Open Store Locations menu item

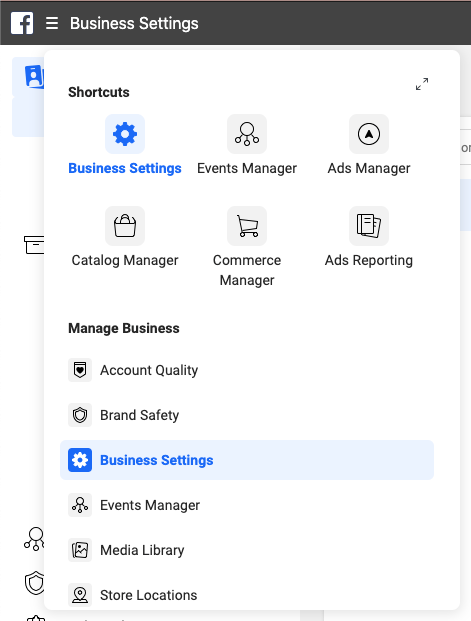247,595
